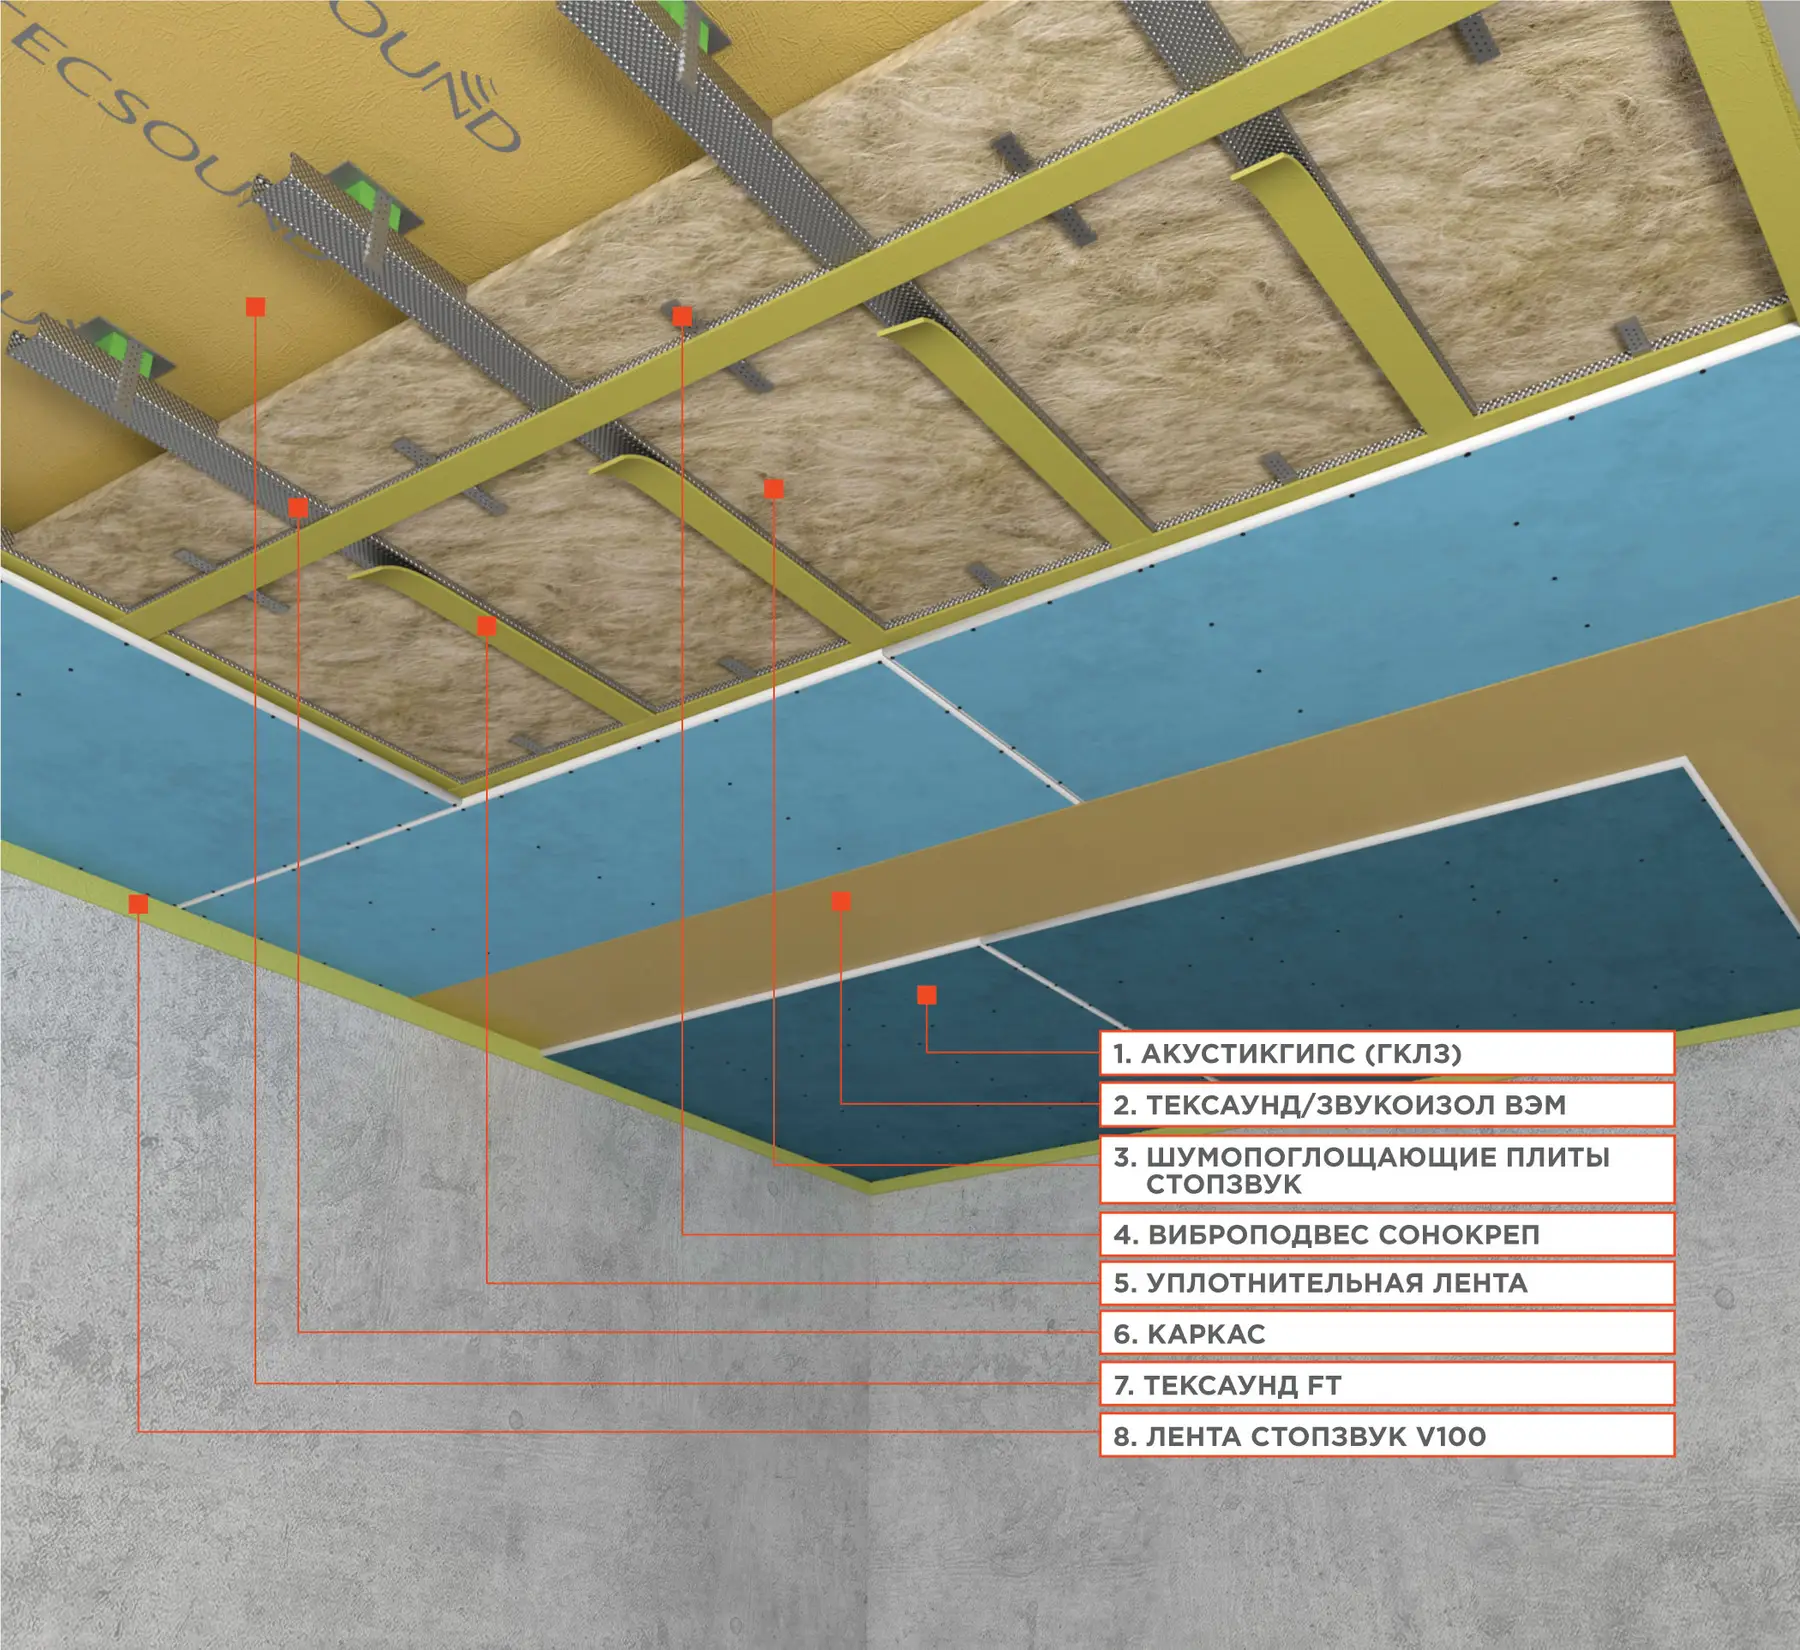Select the label "4. ВИБРОПОДВЕС СОНОКРЕП"
This screenshot has width=1800, height=1650.
pyautogui.click(x=1387, y=1234)
